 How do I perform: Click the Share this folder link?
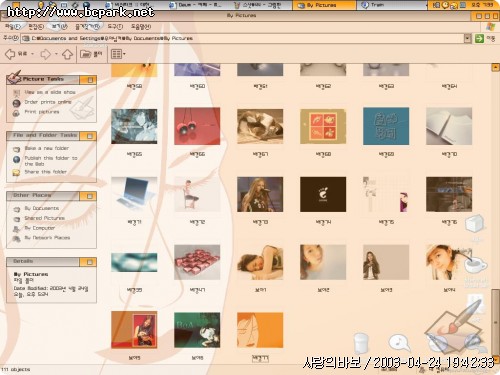pos(46,172)
